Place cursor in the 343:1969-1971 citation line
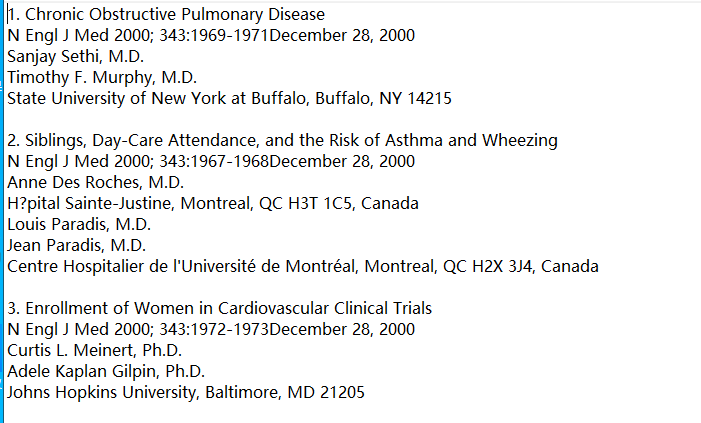701x423 pixels. 210,36
